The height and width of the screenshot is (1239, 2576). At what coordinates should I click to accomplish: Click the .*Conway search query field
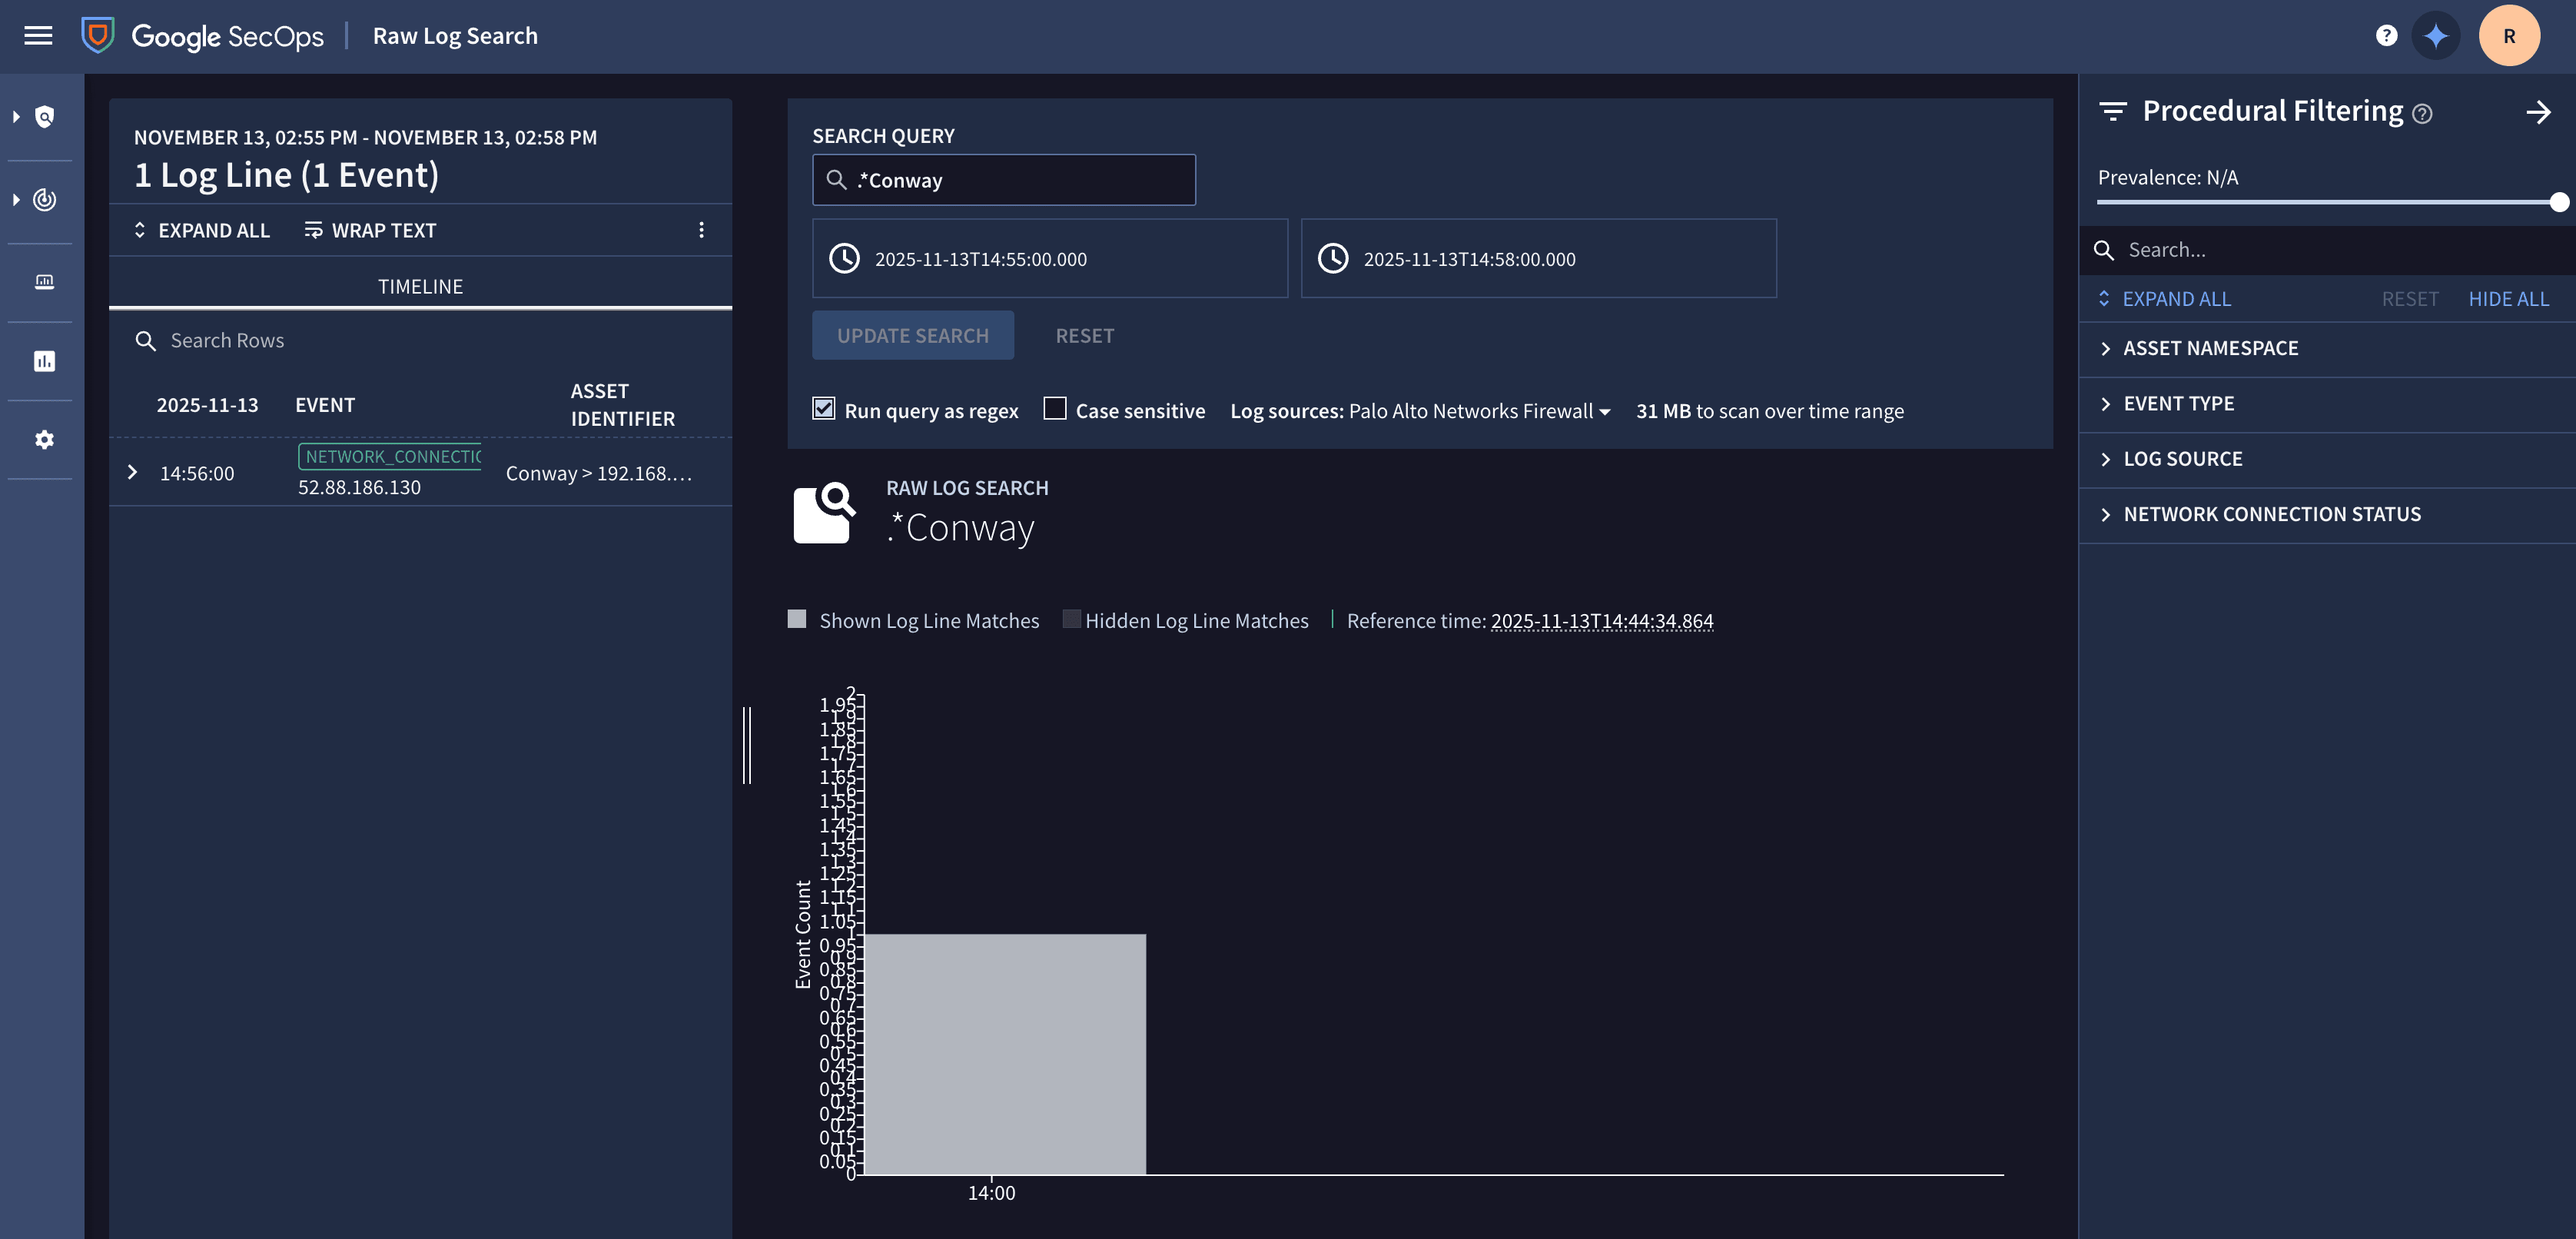pyautogui.click(x=1004, y=180)
